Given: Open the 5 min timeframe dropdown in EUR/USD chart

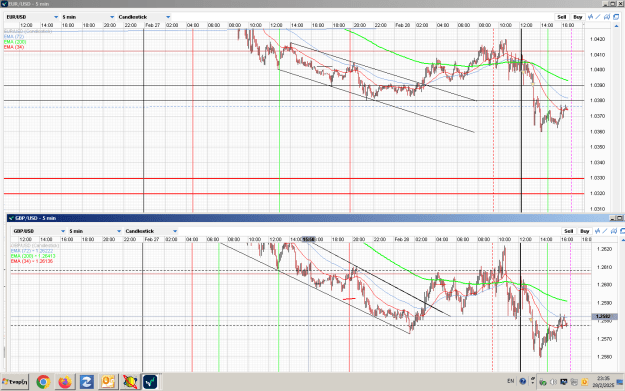Looking at the screenshot, I should 88,17.
